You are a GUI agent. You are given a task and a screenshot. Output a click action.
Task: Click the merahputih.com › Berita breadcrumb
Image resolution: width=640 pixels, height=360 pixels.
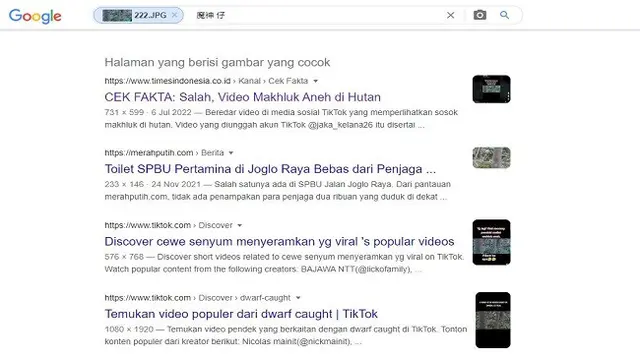tap(164, 153)
